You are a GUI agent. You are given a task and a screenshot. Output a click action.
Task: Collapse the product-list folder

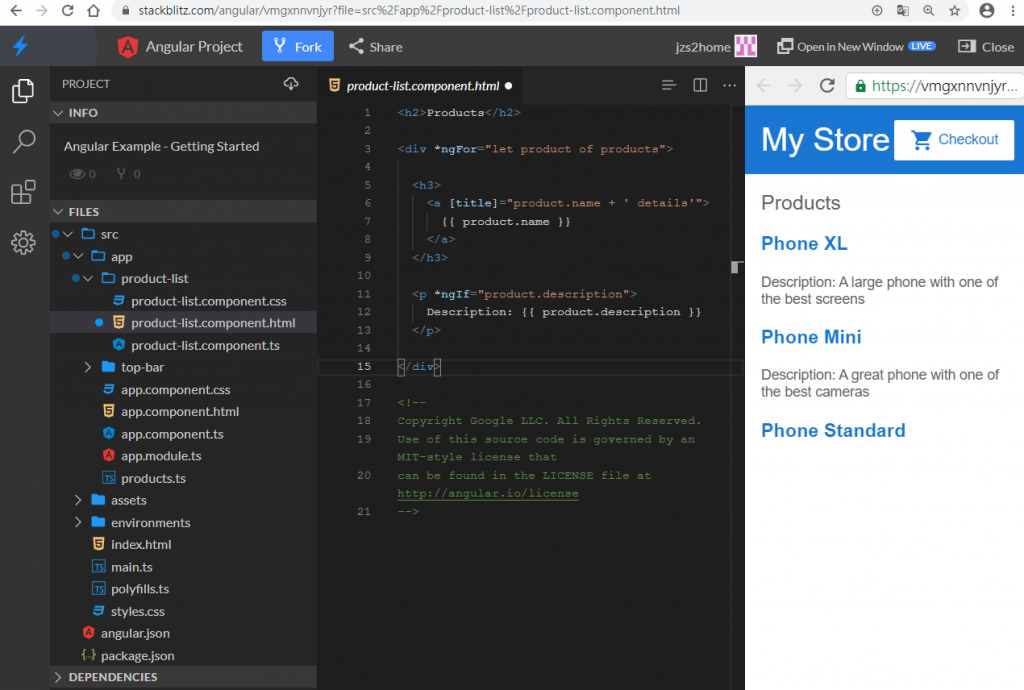coord(88,278)
